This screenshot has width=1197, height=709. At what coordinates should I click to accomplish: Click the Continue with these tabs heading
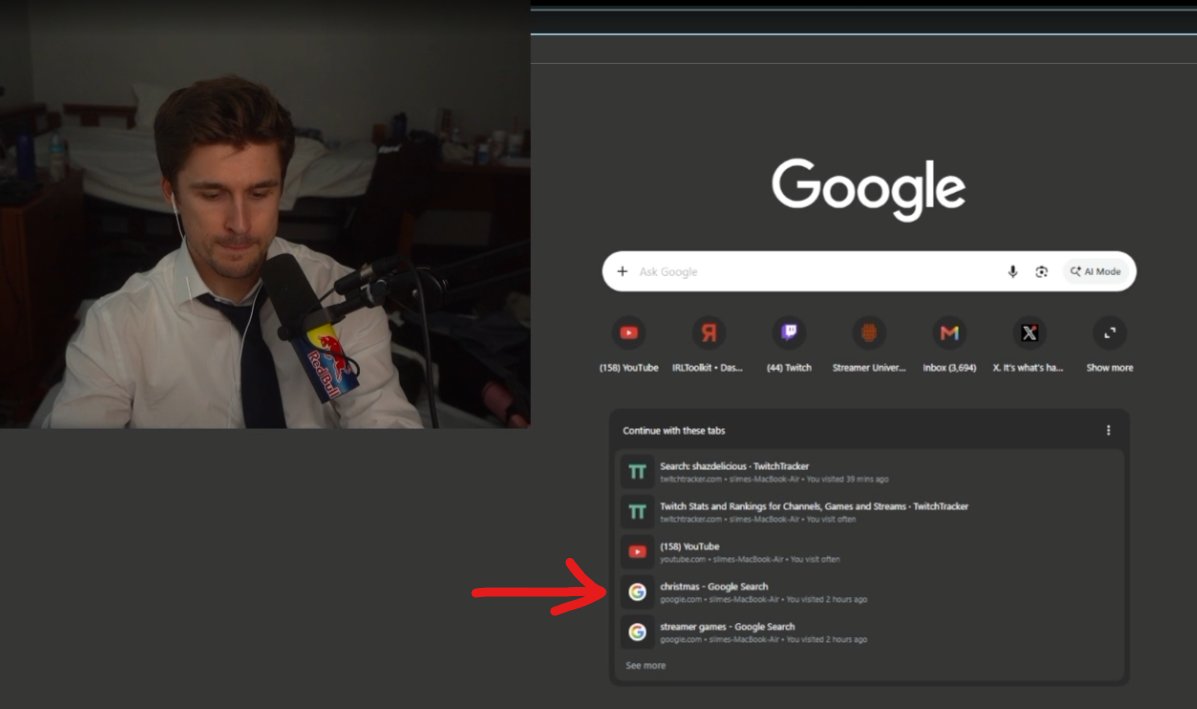(x=673, y=430)
